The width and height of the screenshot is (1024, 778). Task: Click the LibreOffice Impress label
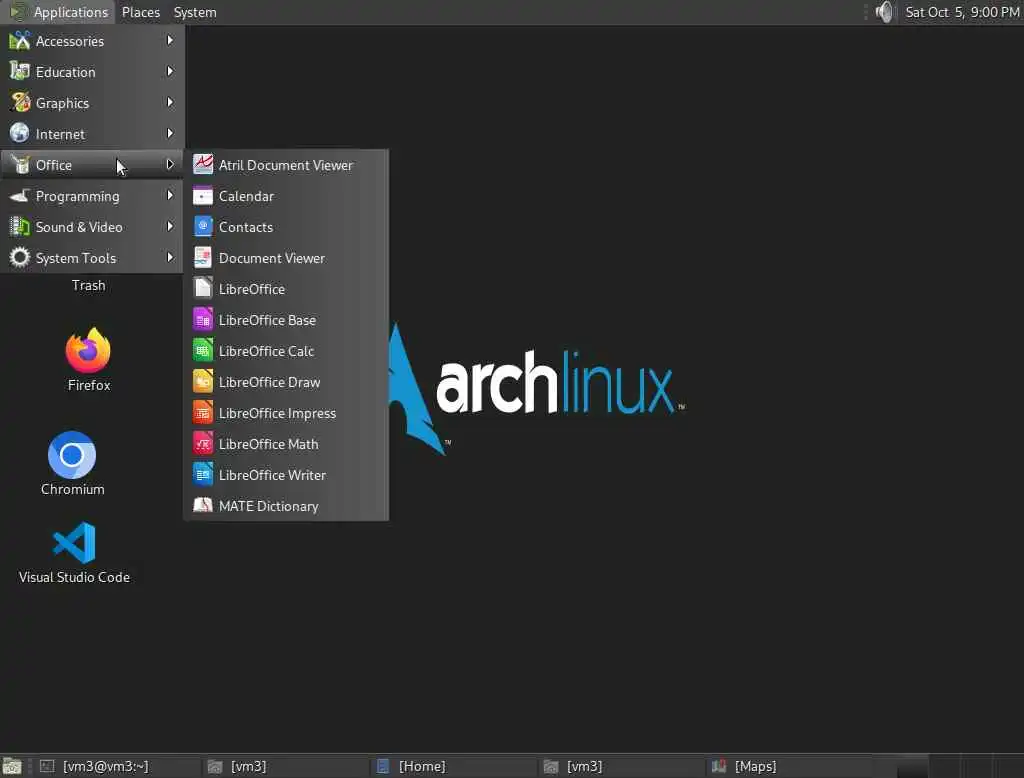pos(277,413)
